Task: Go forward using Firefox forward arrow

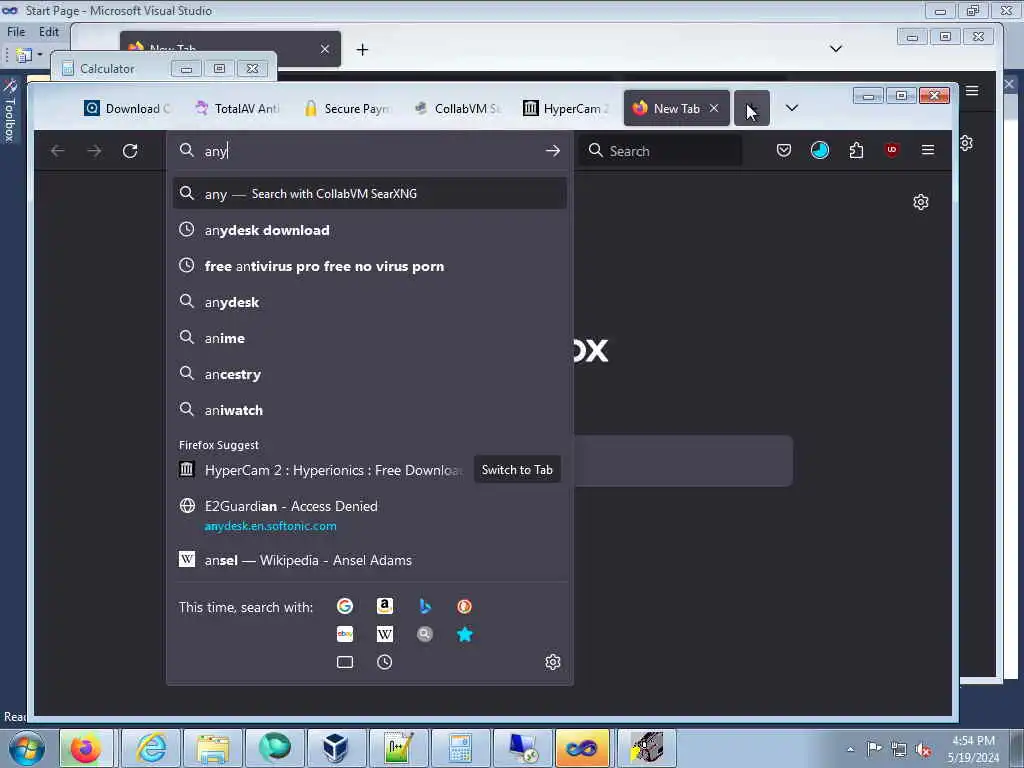Action: (94, 151)
